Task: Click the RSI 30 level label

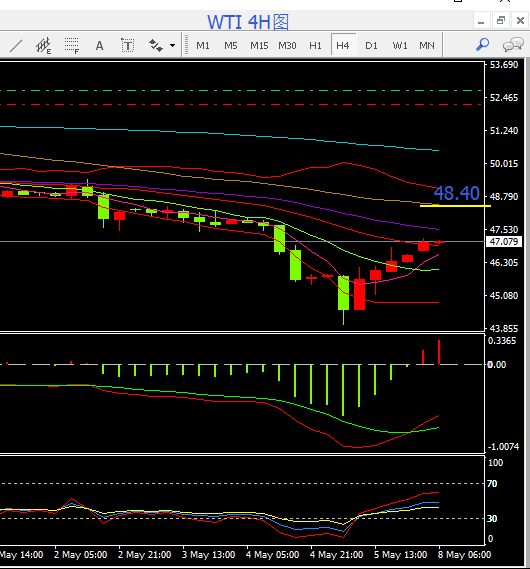Action: pyautogui.click(x=492, y=519)
